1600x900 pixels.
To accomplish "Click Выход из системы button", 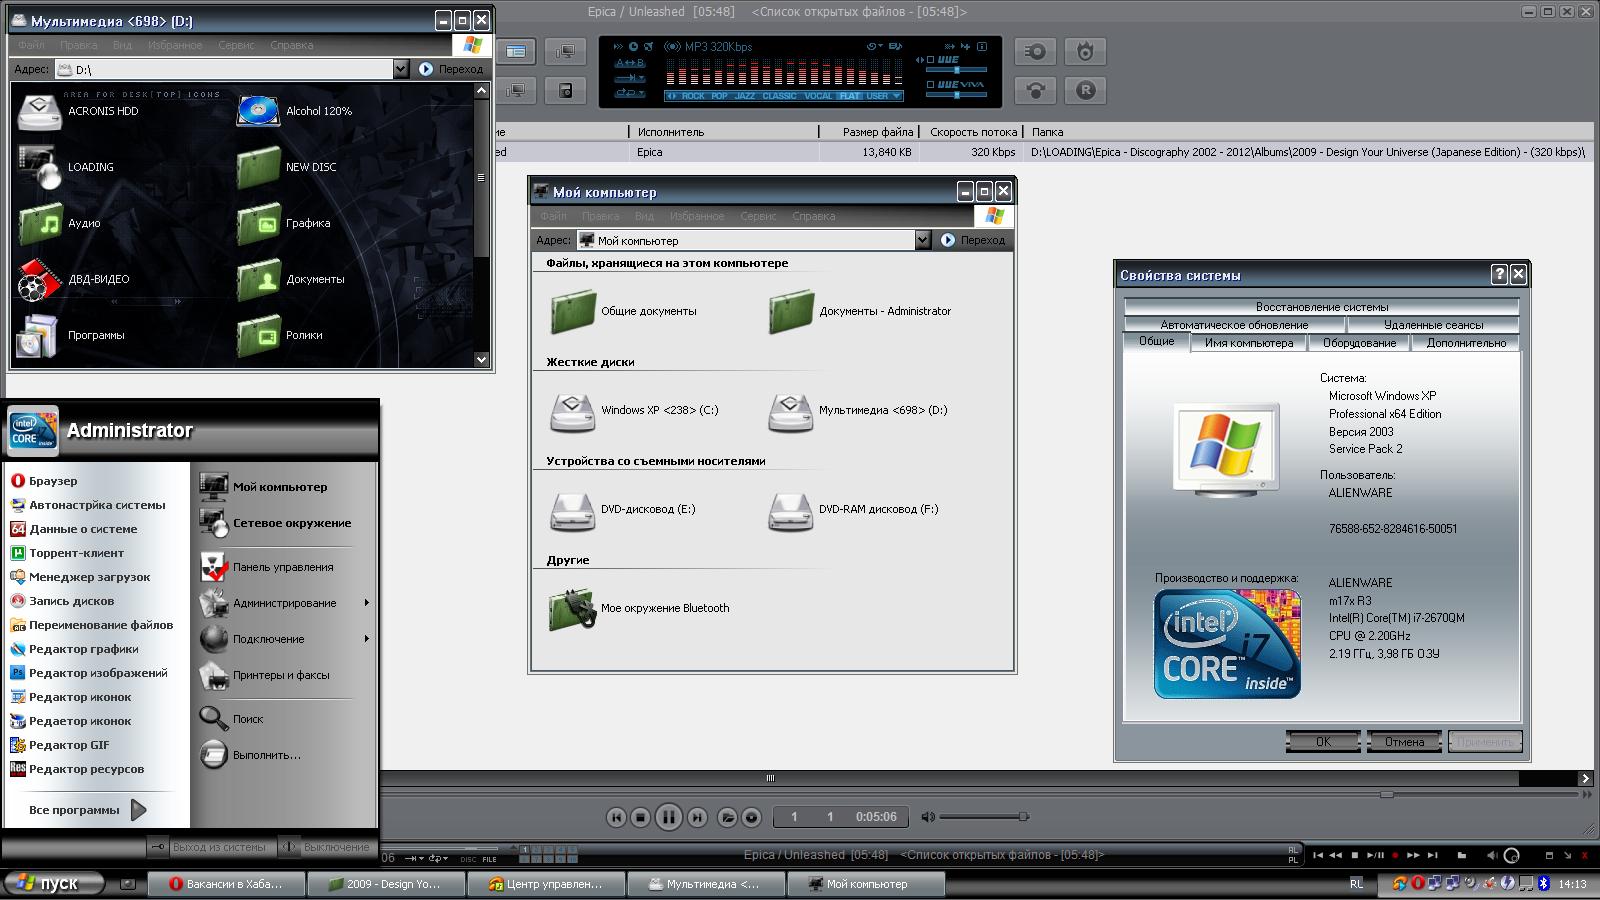I will tap(208, 847).
